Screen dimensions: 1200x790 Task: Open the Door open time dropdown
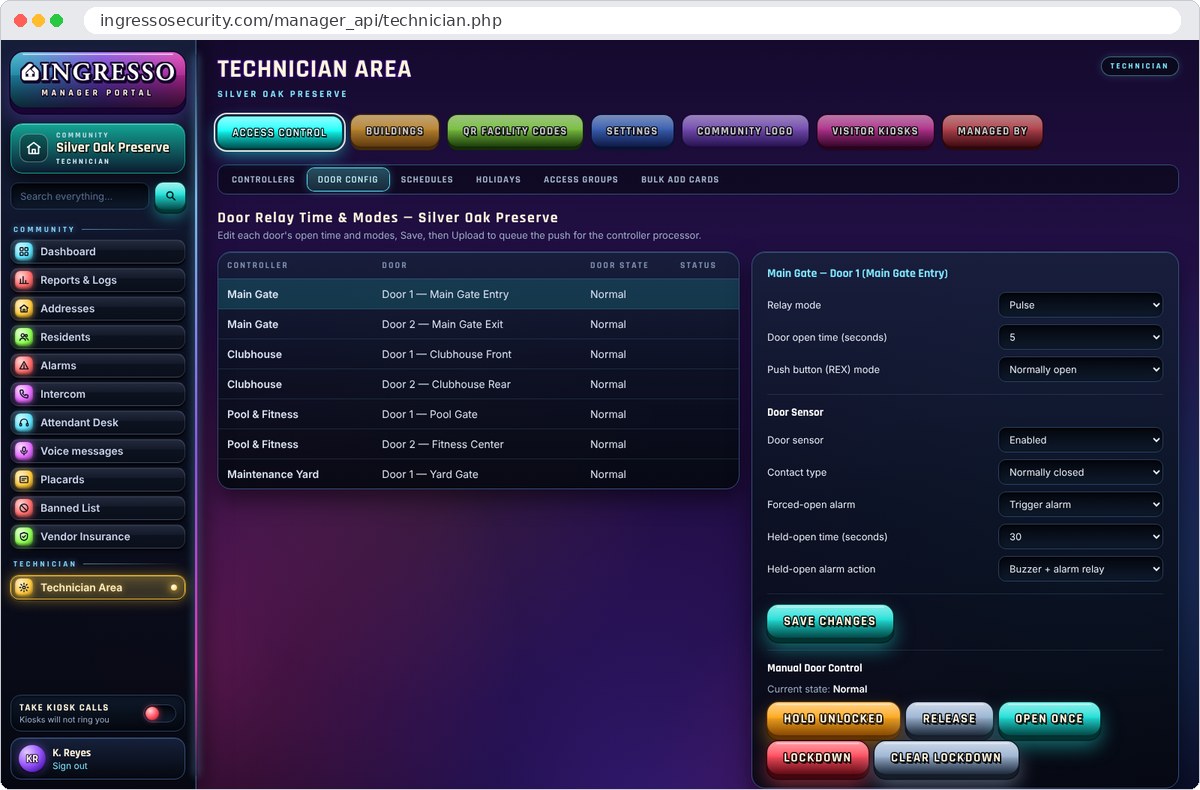coord(1080,337)
